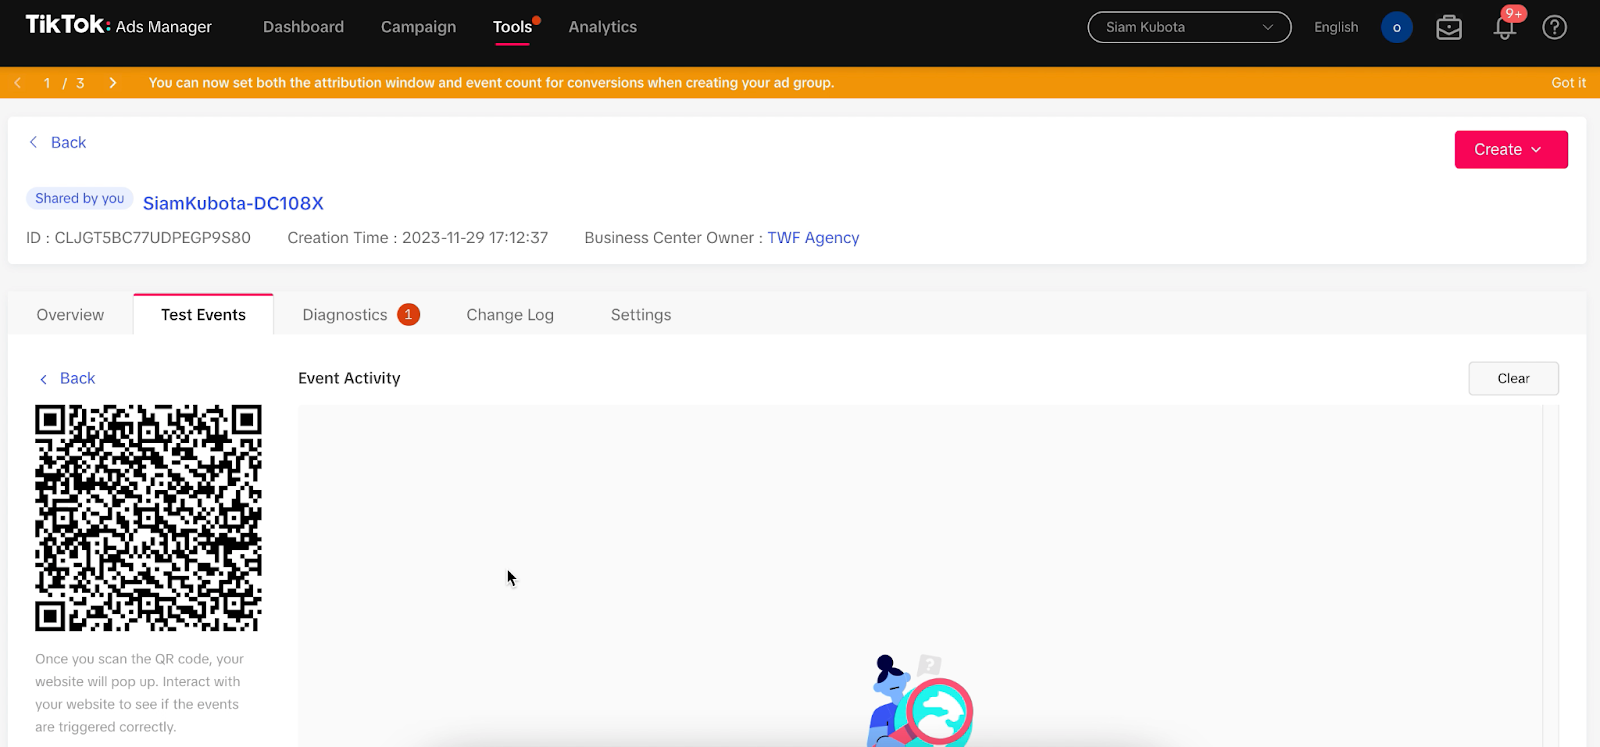The image size is (1600, 747).
Task: Click the back chevron beside top Back
Action: (33, 142)
